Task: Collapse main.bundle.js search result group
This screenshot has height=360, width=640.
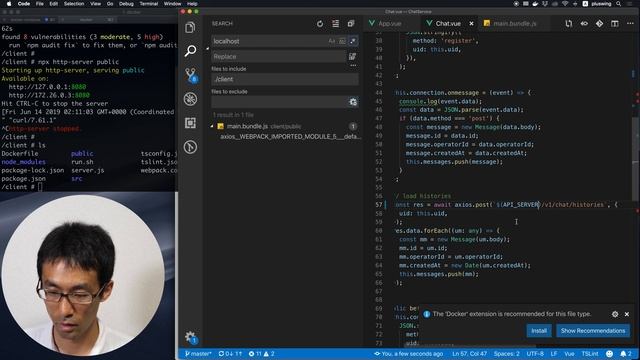Action: pos(212,127)
